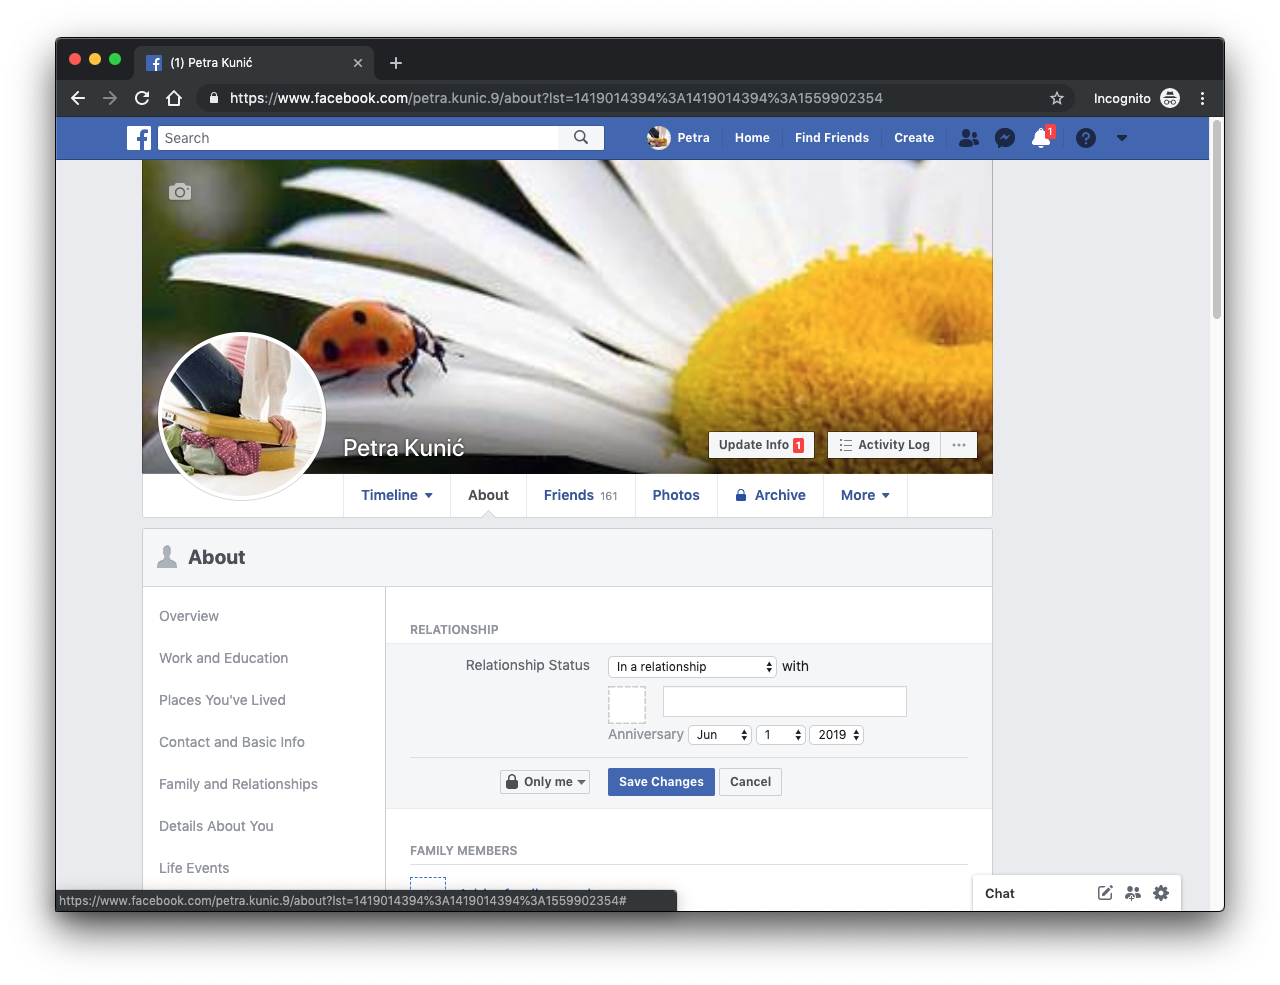
Task: Bookmark this page with the star icon
Action: pos(1057,98)
